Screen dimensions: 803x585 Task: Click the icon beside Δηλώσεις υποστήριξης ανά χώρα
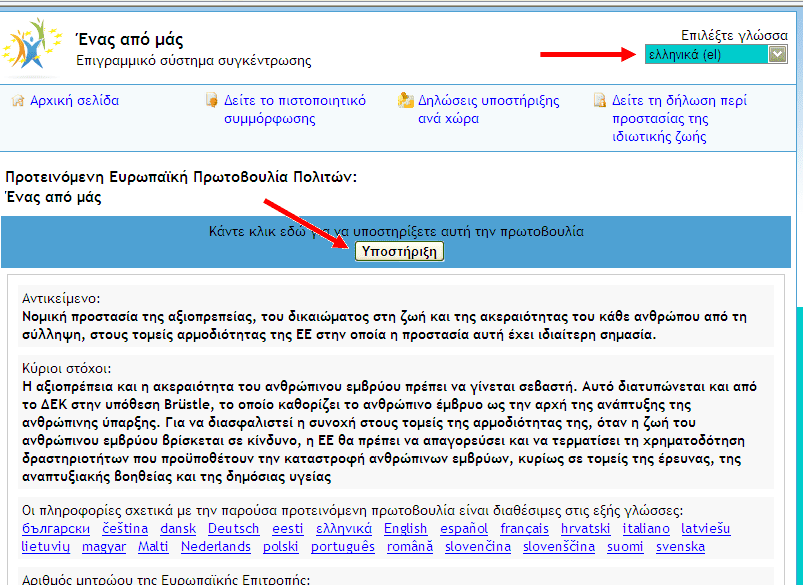pos(405,101)
